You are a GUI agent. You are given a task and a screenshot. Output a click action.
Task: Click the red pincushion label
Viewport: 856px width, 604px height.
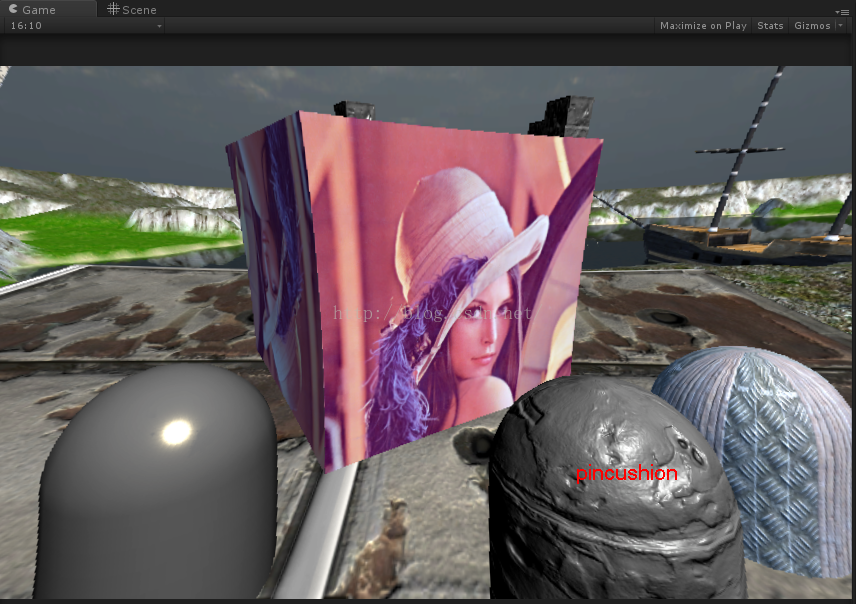(x=626, y=473)
